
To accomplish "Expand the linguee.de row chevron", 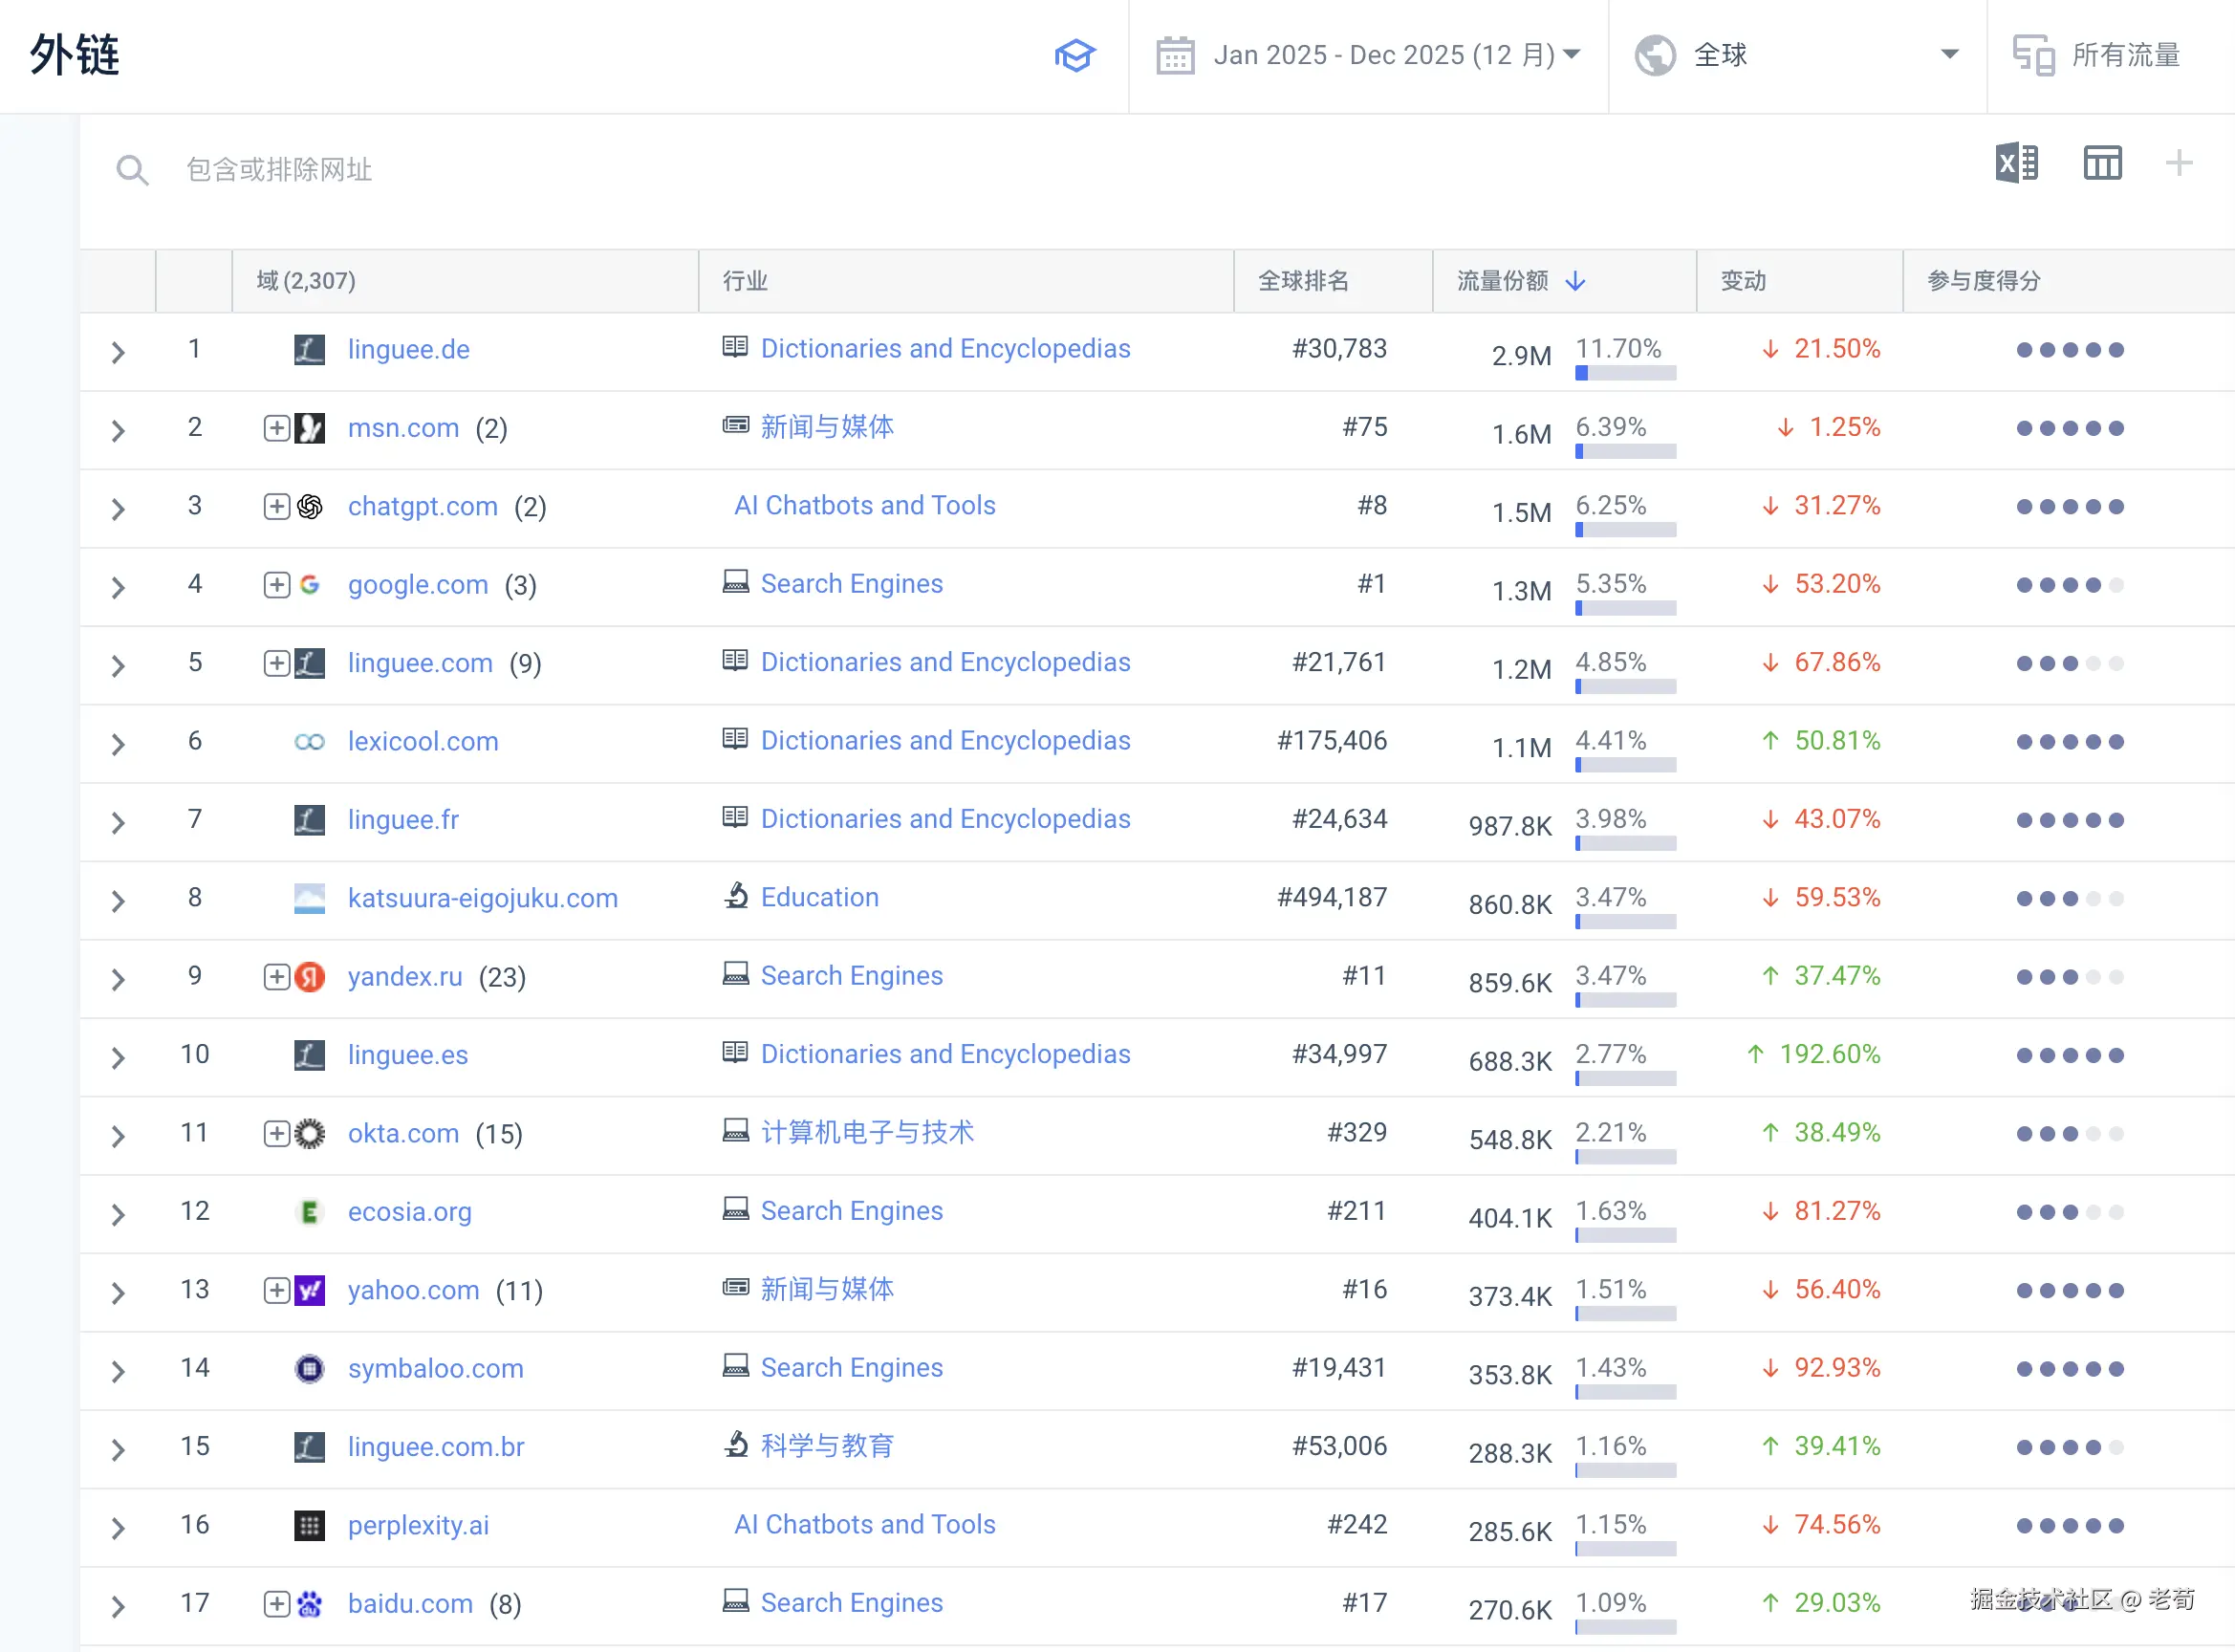I will pyautogui.click(x=118, y=352).
